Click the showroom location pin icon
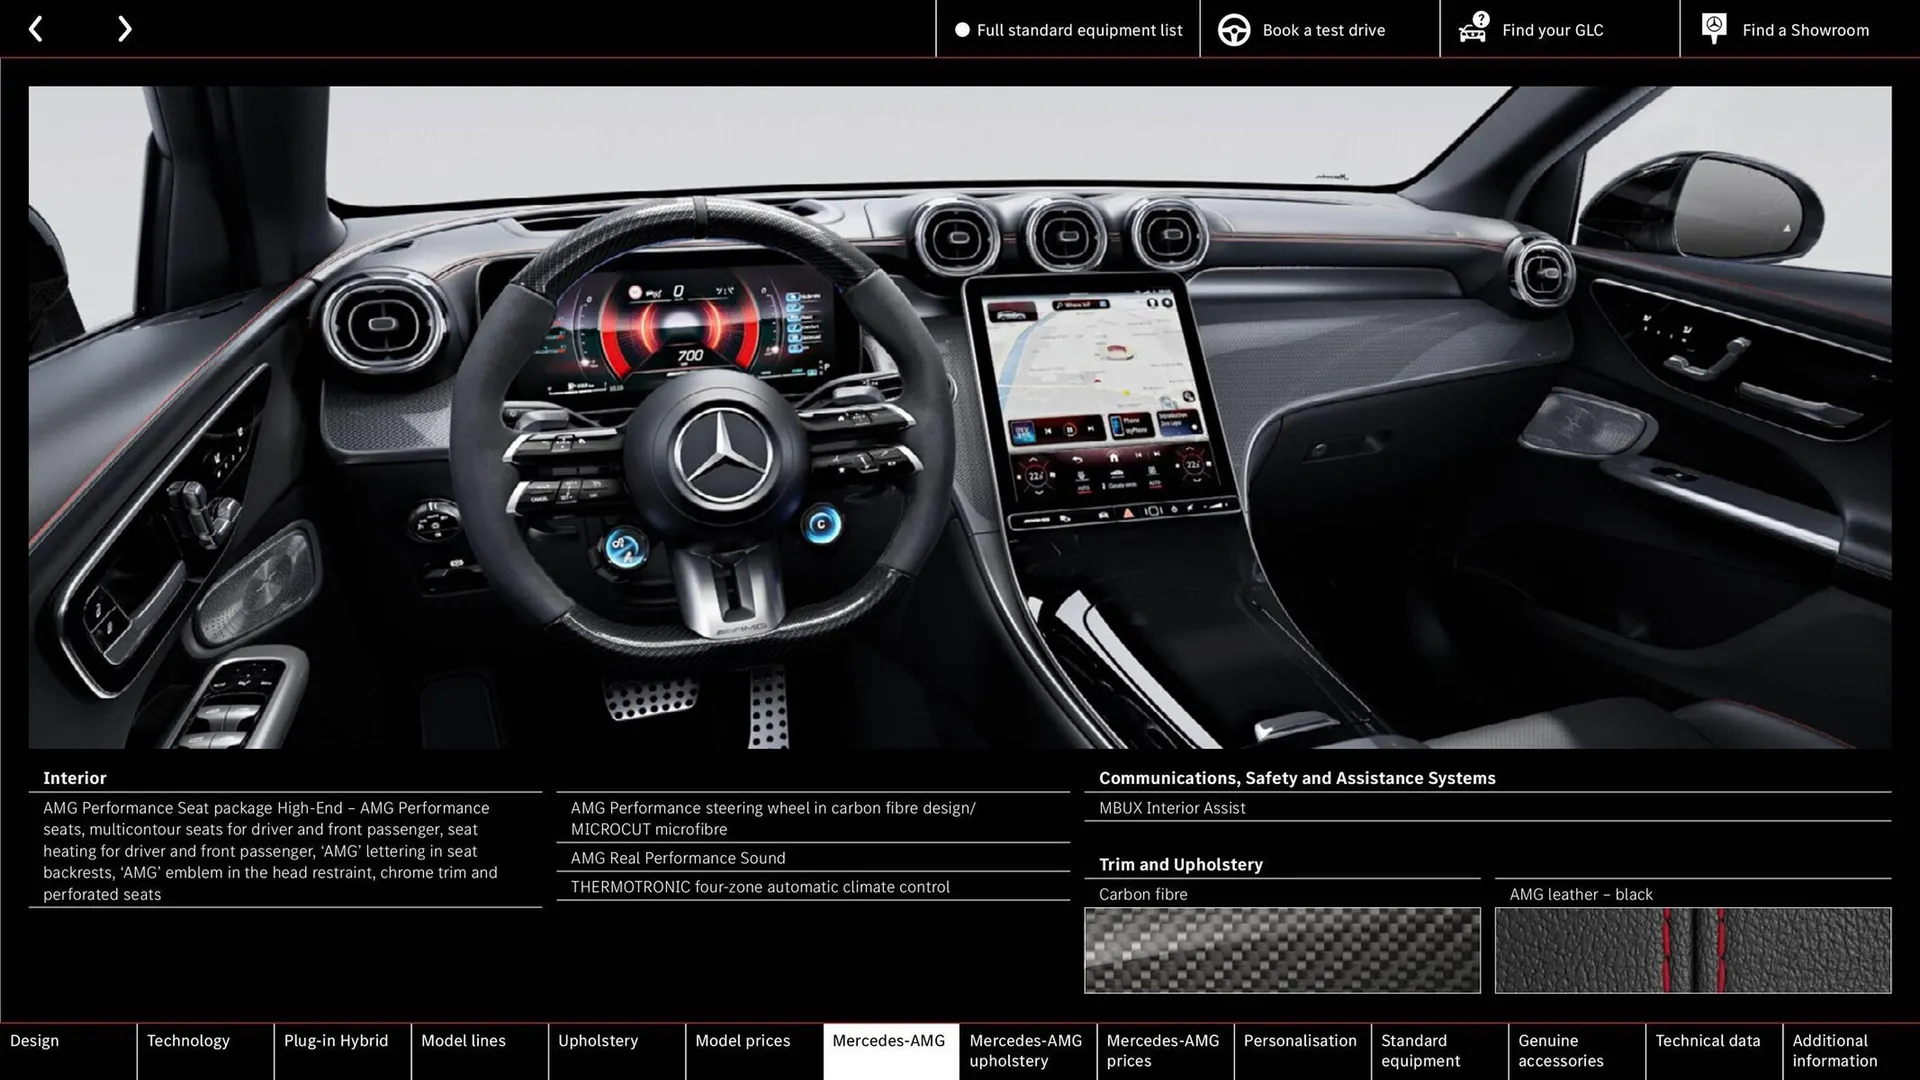This screenshot has height=1080, width=1920. click(x=1713, y=28)
